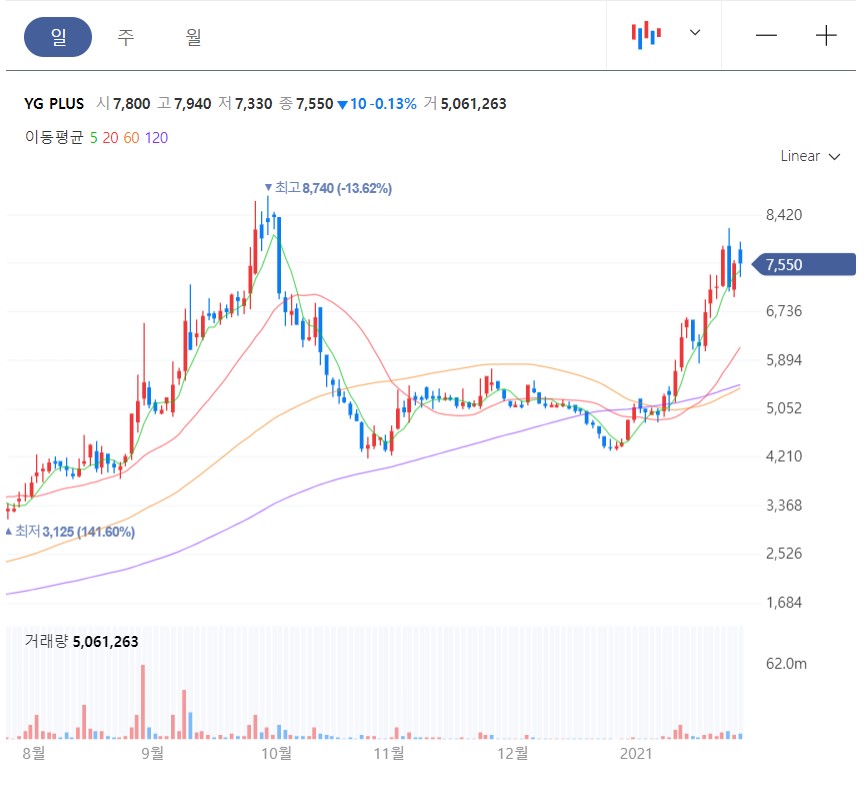Expand the chart type dropdown chevron
Viewport: 867px width, 796px height.
pyautogui.click(x=695, y=33)
